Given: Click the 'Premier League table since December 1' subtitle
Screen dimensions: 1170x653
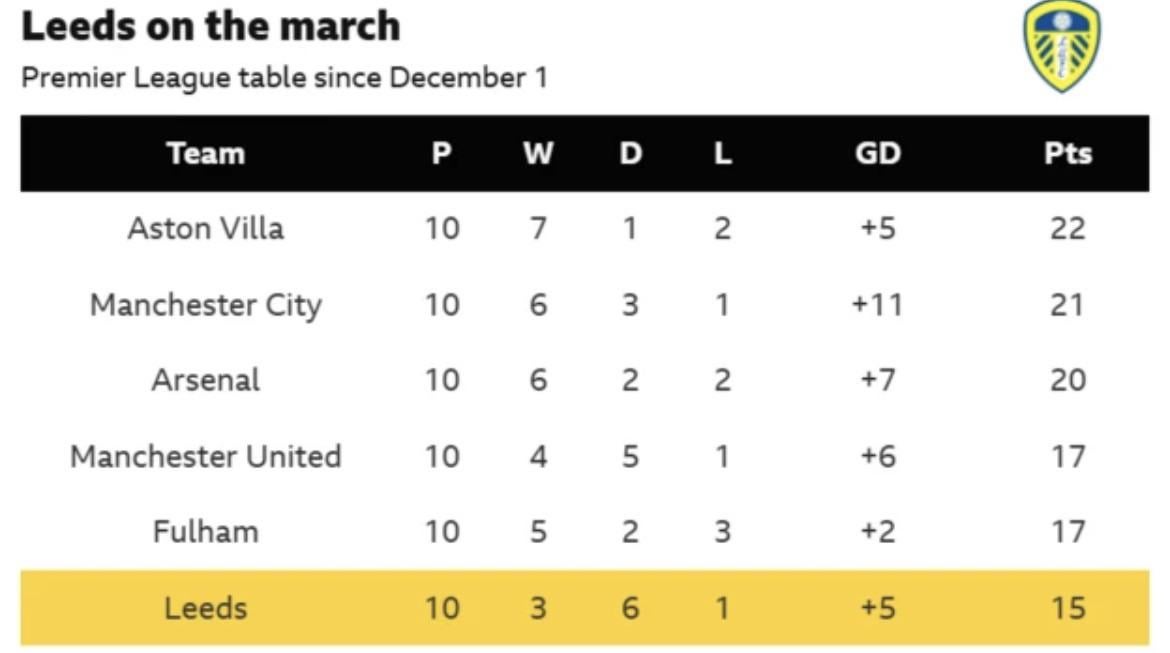Looking at the screenshot, I should [284, 78].
